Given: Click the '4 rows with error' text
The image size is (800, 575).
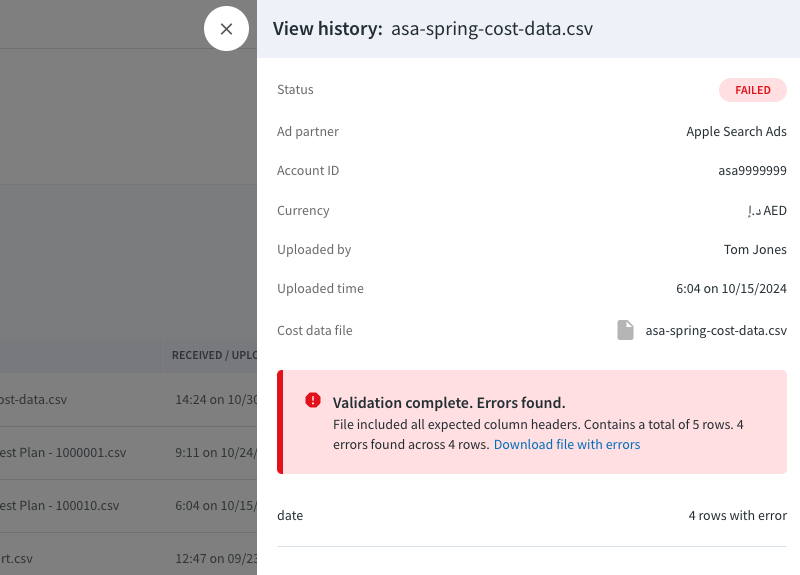Looking at the screenshot, I should point(737,516).
